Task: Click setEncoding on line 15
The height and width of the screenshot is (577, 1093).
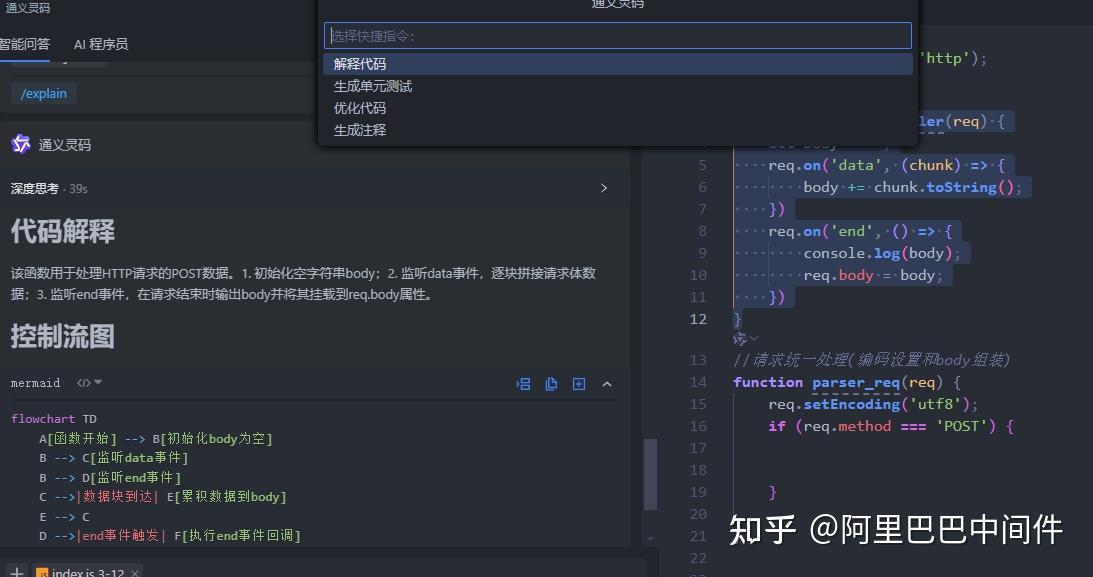Action: coord(852,404)
